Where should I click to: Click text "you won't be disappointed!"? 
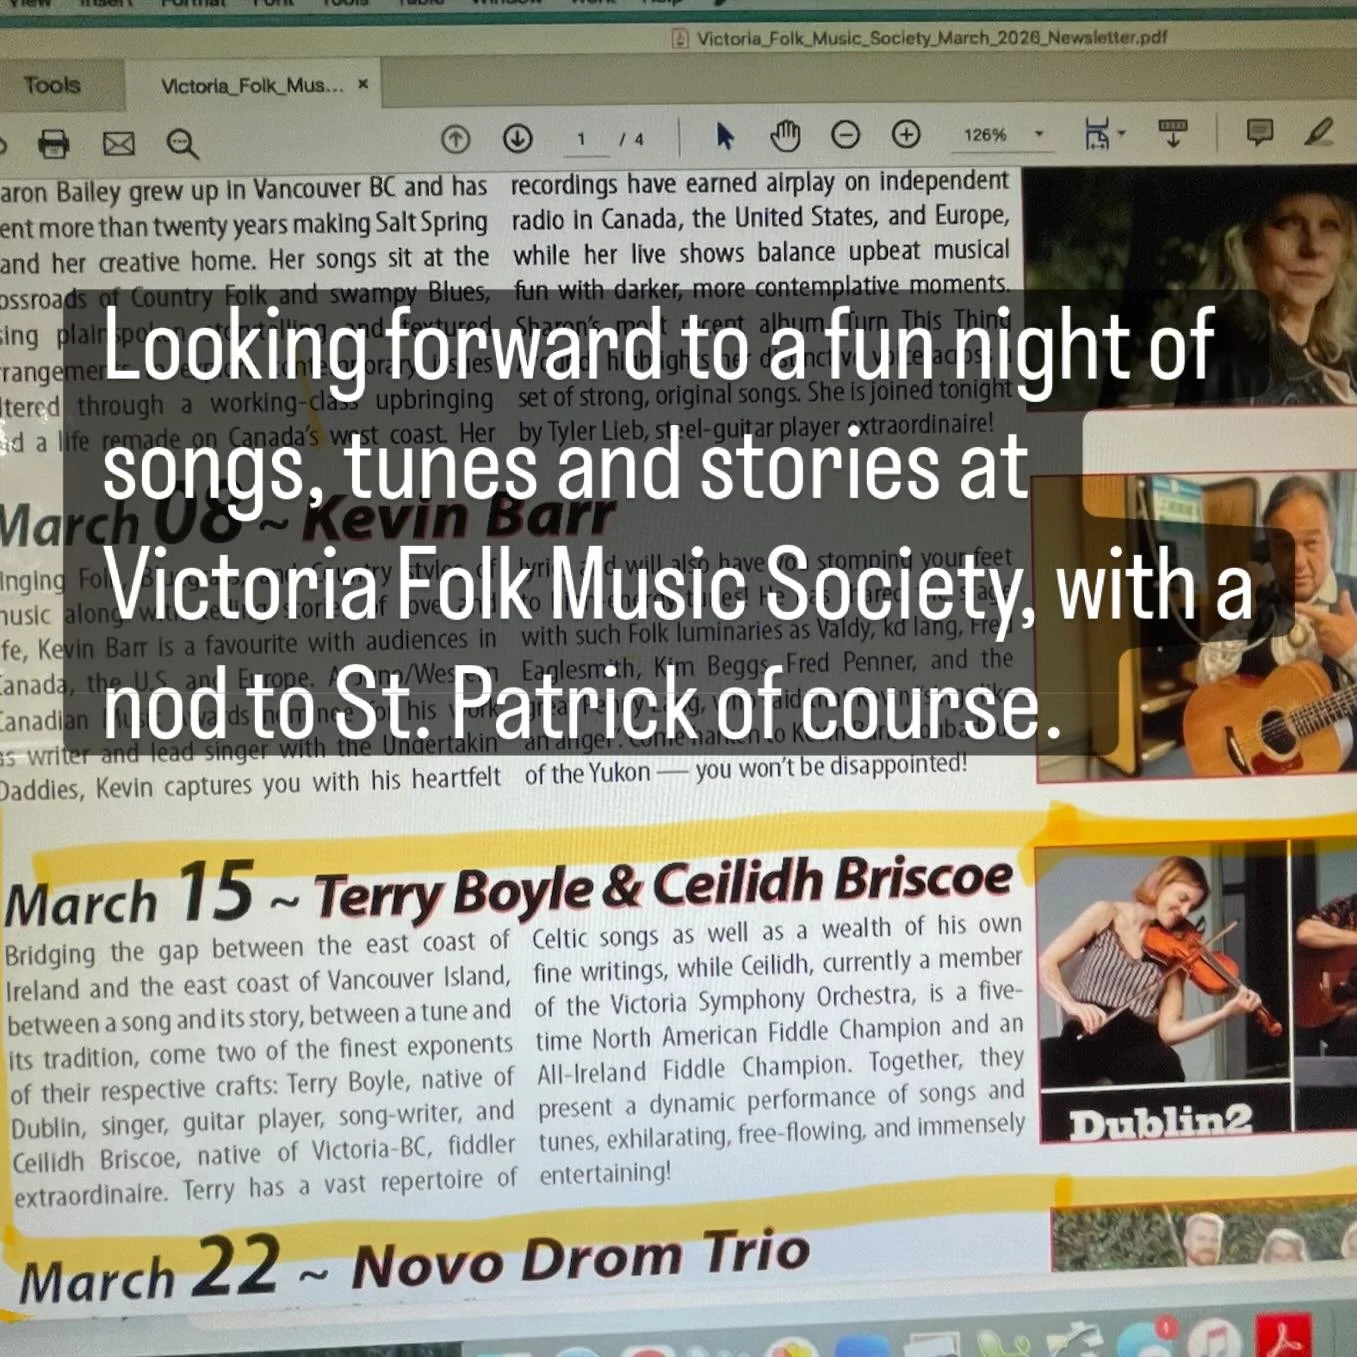coord(831,767)
